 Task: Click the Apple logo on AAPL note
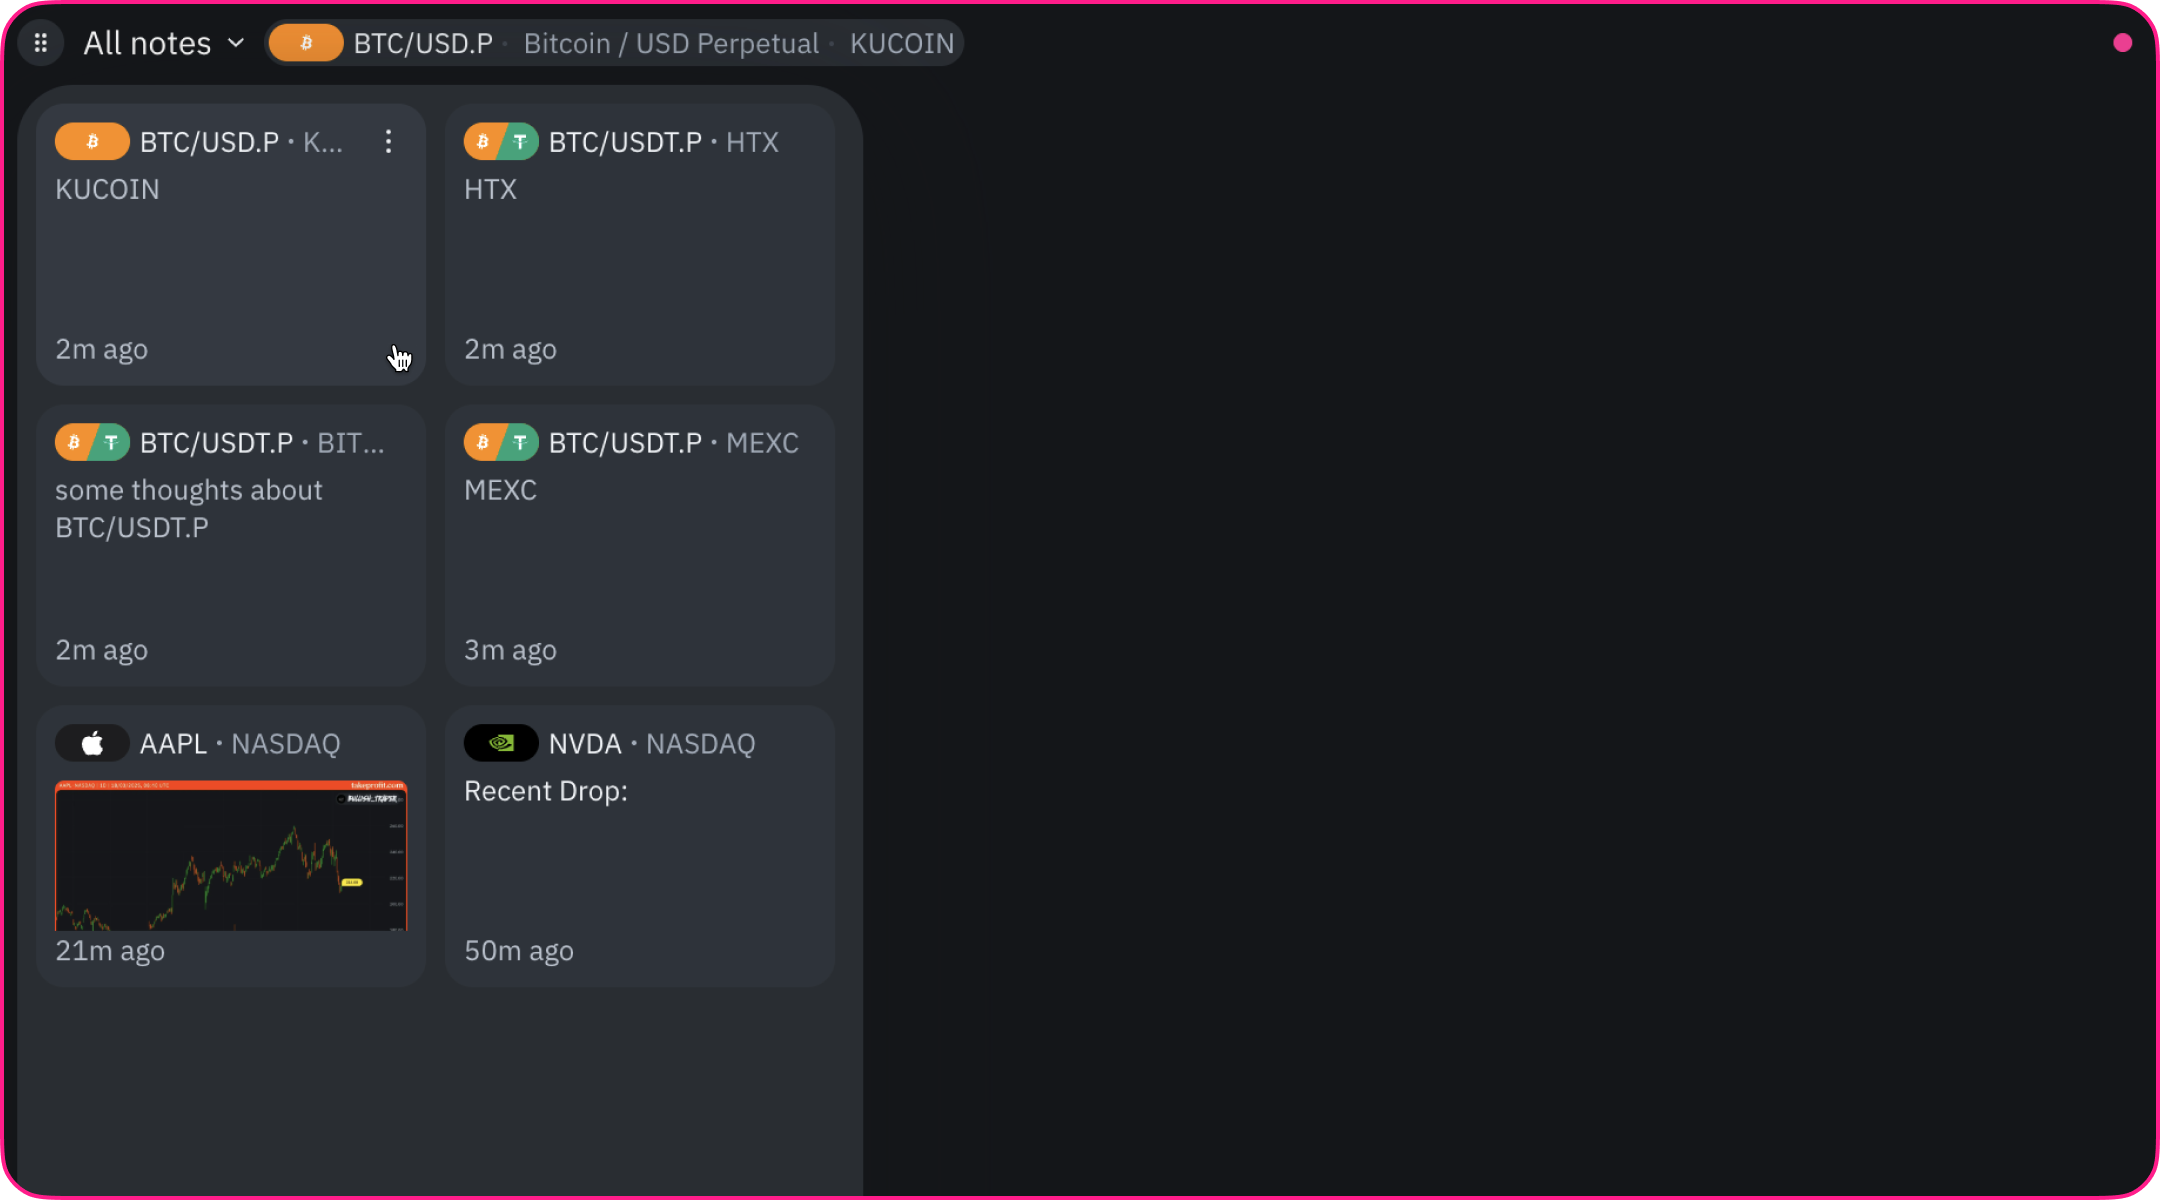coord(92,743)
